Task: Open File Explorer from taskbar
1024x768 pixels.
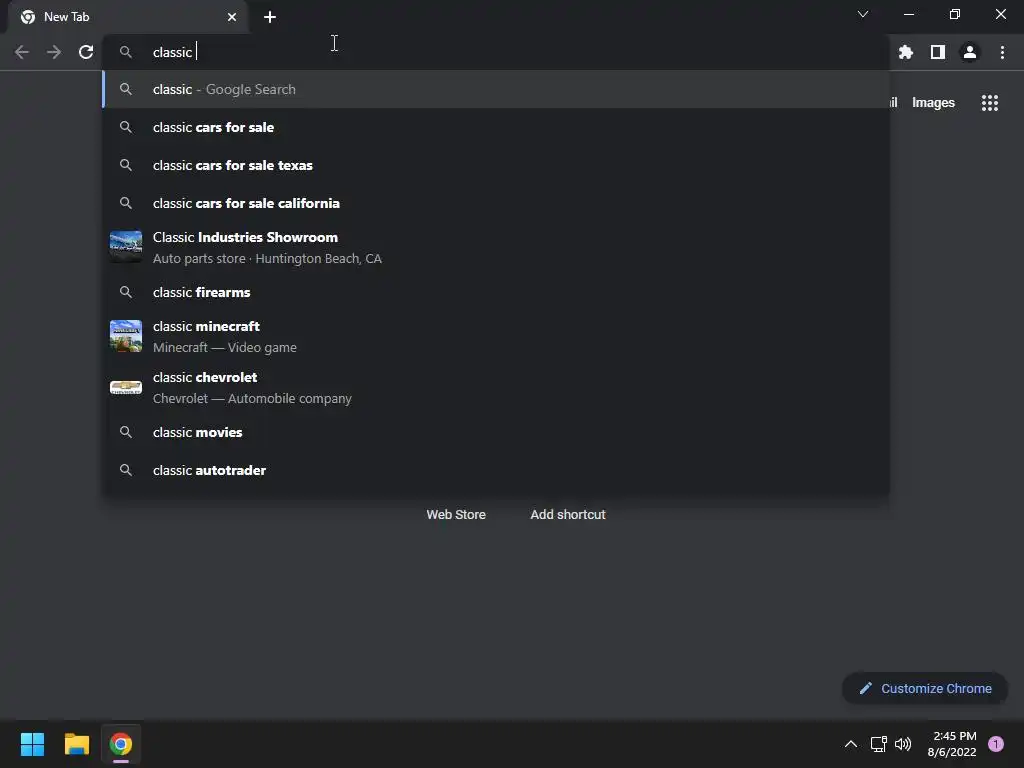Action: [x=76, y=744]
